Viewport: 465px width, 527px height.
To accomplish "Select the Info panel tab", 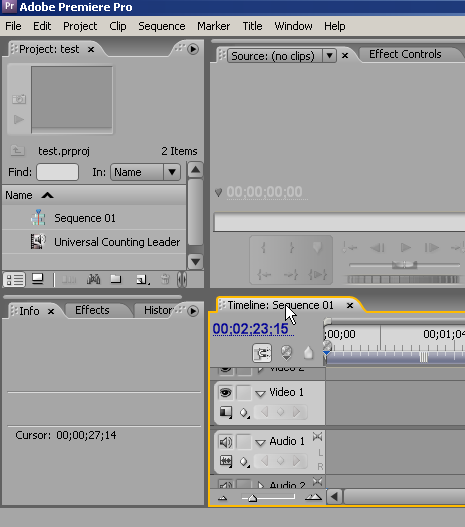I will click(x=29, y=311).
